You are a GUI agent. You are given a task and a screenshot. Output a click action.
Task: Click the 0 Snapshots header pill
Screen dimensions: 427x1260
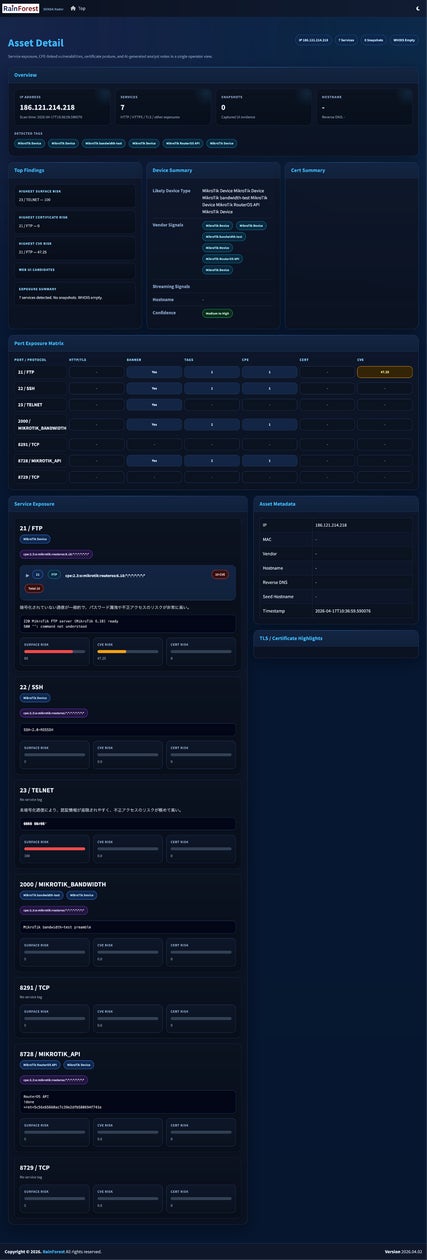[x=373, y=40]
